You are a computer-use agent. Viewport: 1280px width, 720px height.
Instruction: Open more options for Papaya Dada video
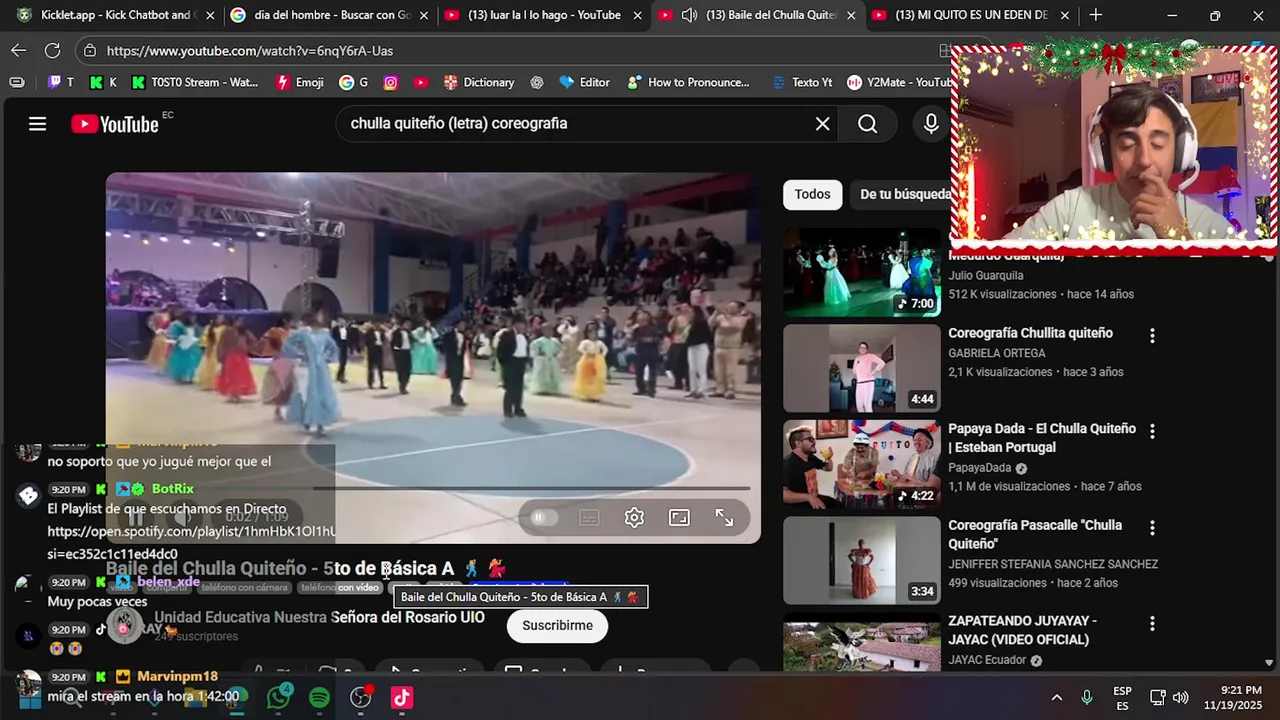[1152, 431]
